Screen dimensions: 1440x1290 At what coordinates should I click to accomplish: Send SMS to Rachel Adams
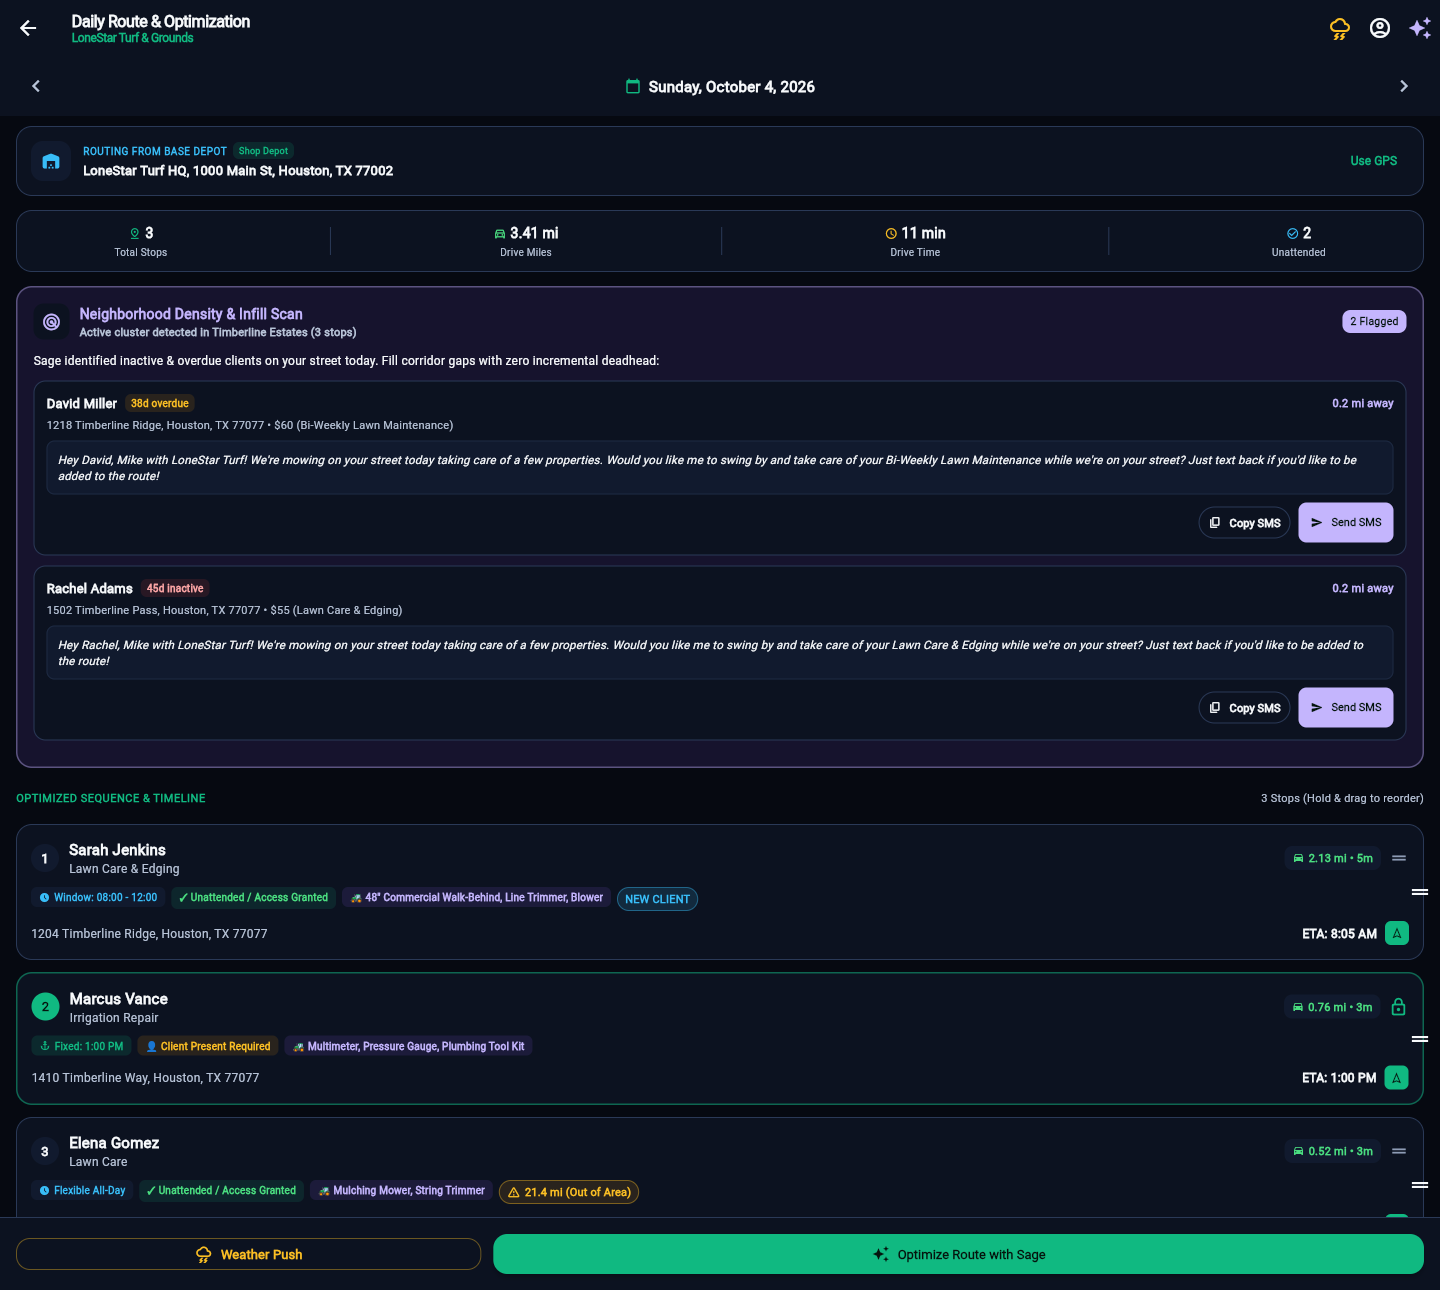point(1346,707)
